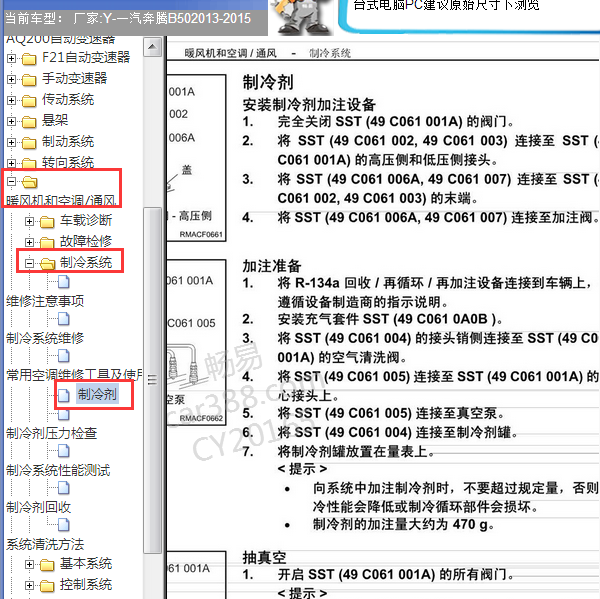Click the 制动系统 folder icon
This screenshot has height=599, width=600.
pos(29,143)
